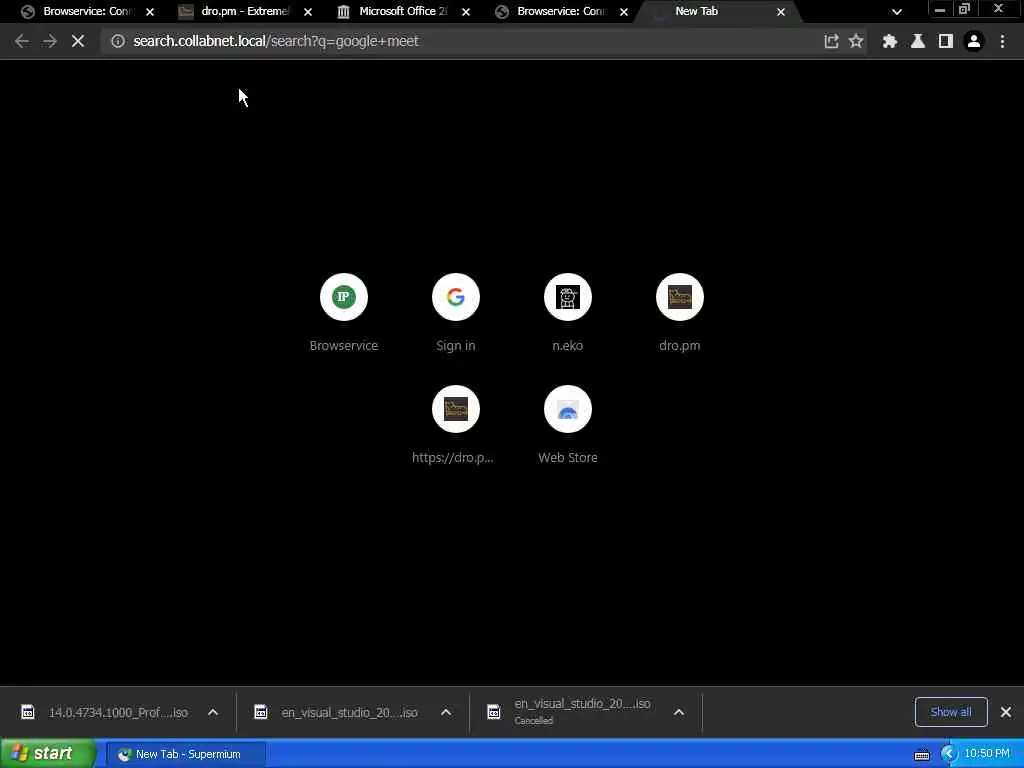Expand hidden system tray icons
The height and width of the screenshot is (768, 1024).
click(x=949, y=754)
